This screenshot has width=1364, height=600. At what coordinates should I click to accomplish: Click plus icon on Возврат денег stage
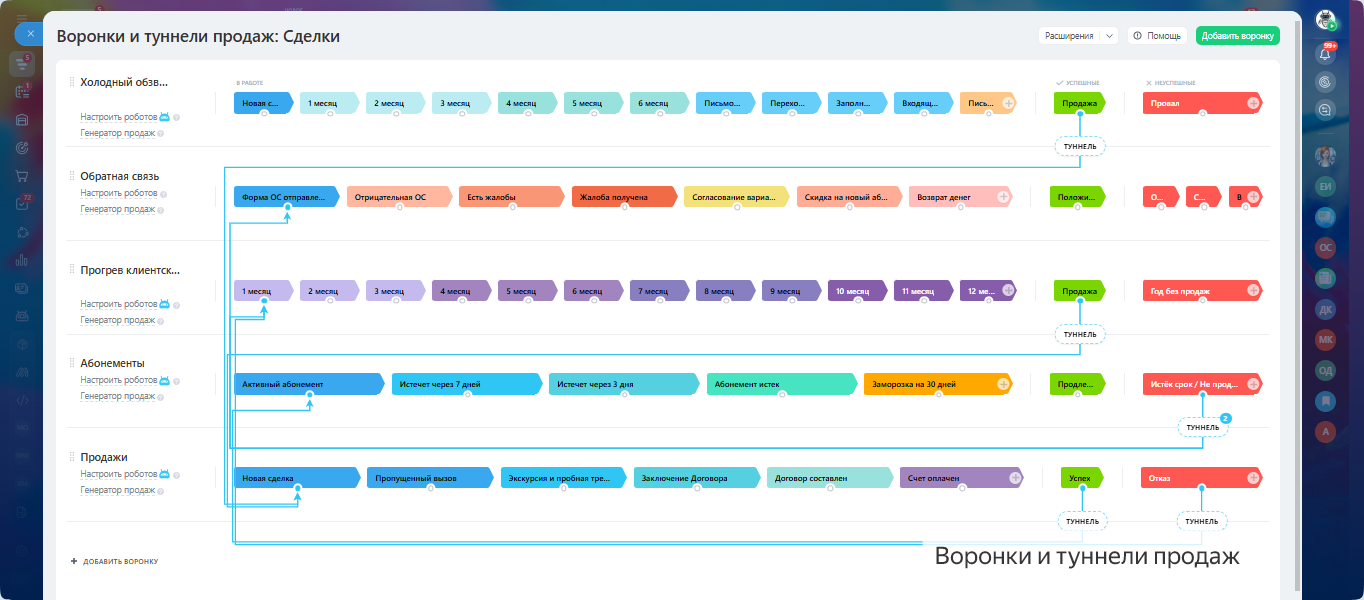click(1002, 197)
